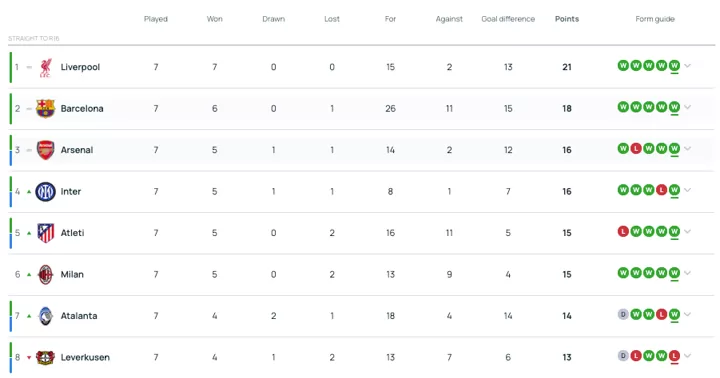Expand Milan's form guide chevron

point(687,273)
